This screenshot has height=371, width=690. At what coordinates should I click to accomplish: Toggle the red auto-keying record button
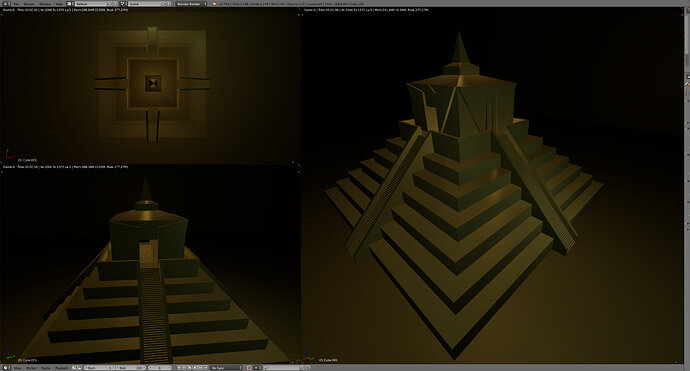coord(249,367)
